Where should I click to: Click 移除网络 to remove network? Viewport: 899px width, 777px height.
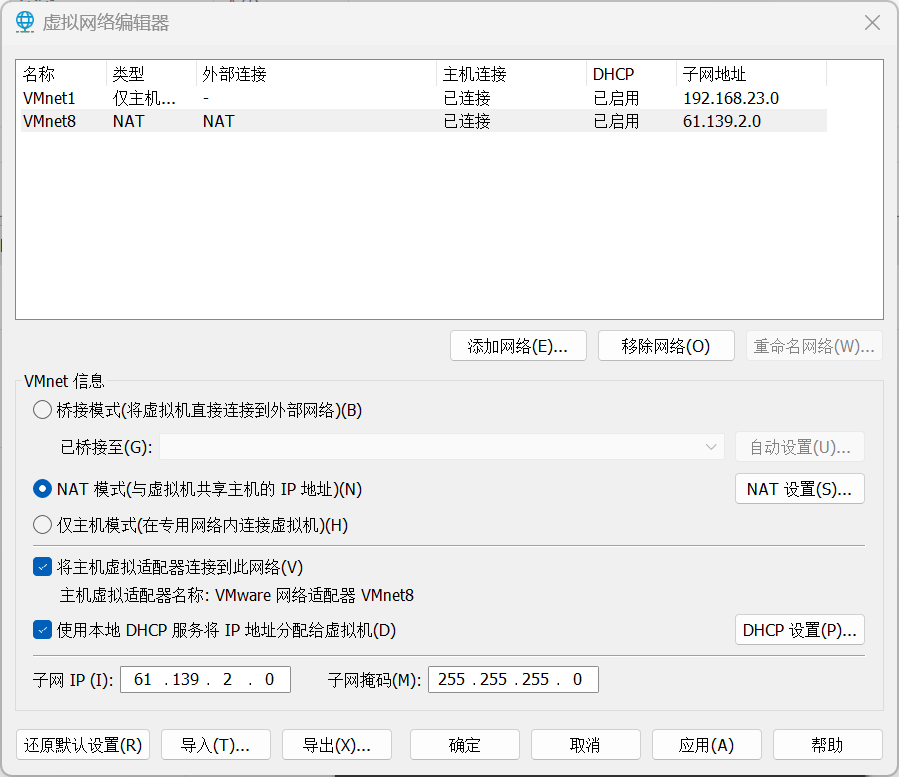[x=666, y=346]
